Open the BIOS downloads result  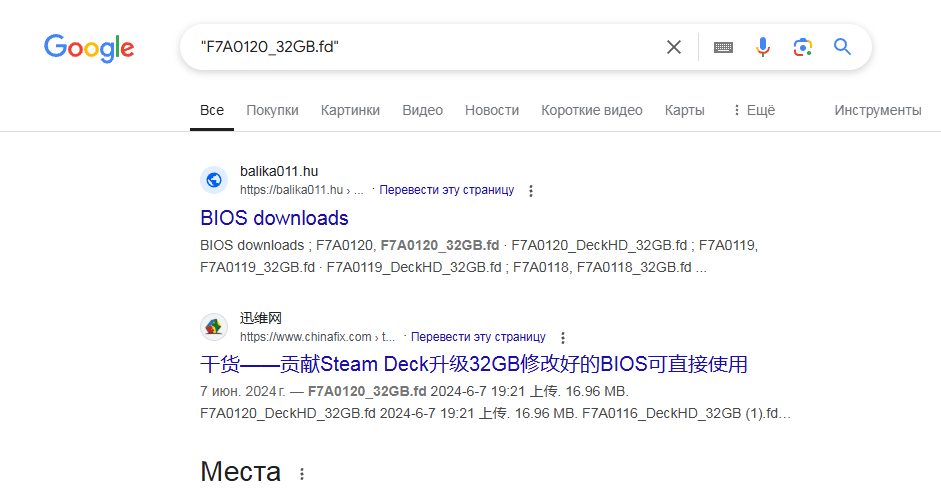pyautogui.click(x=274, y=218)
